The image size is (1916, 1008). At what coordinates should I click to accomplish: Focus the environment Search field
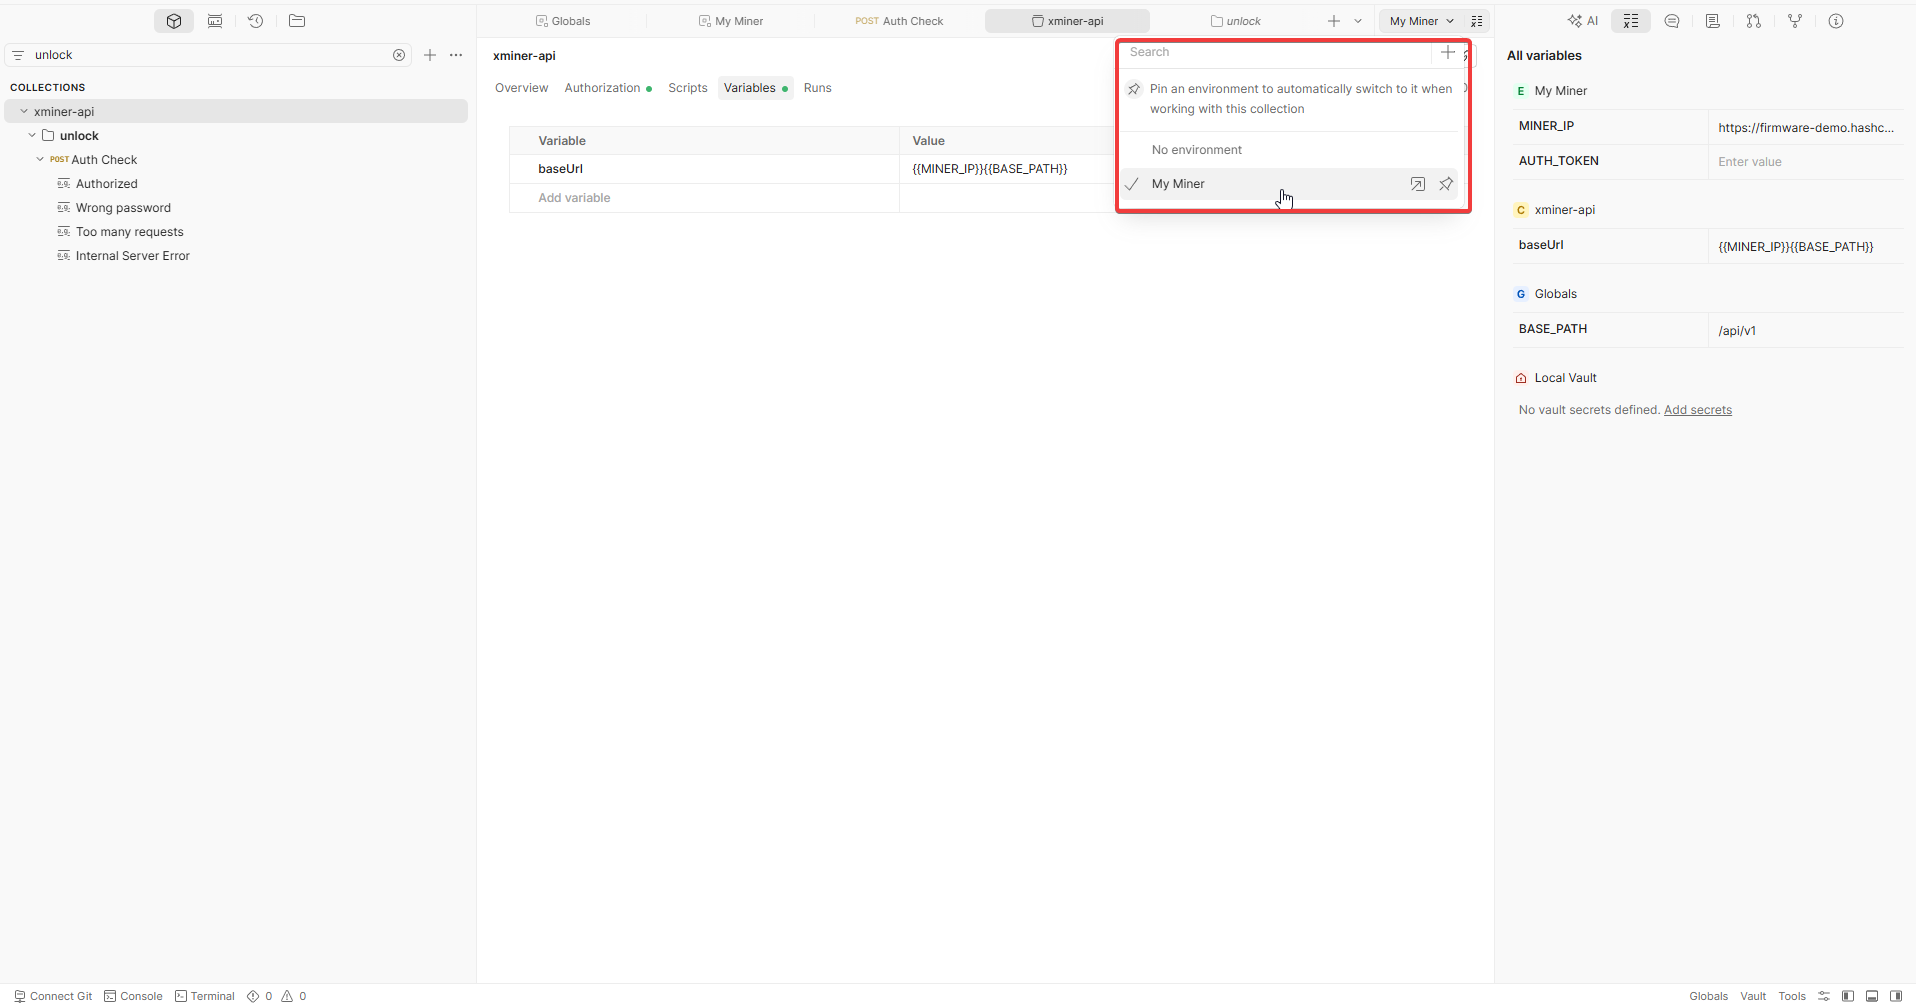point(1277,52)
